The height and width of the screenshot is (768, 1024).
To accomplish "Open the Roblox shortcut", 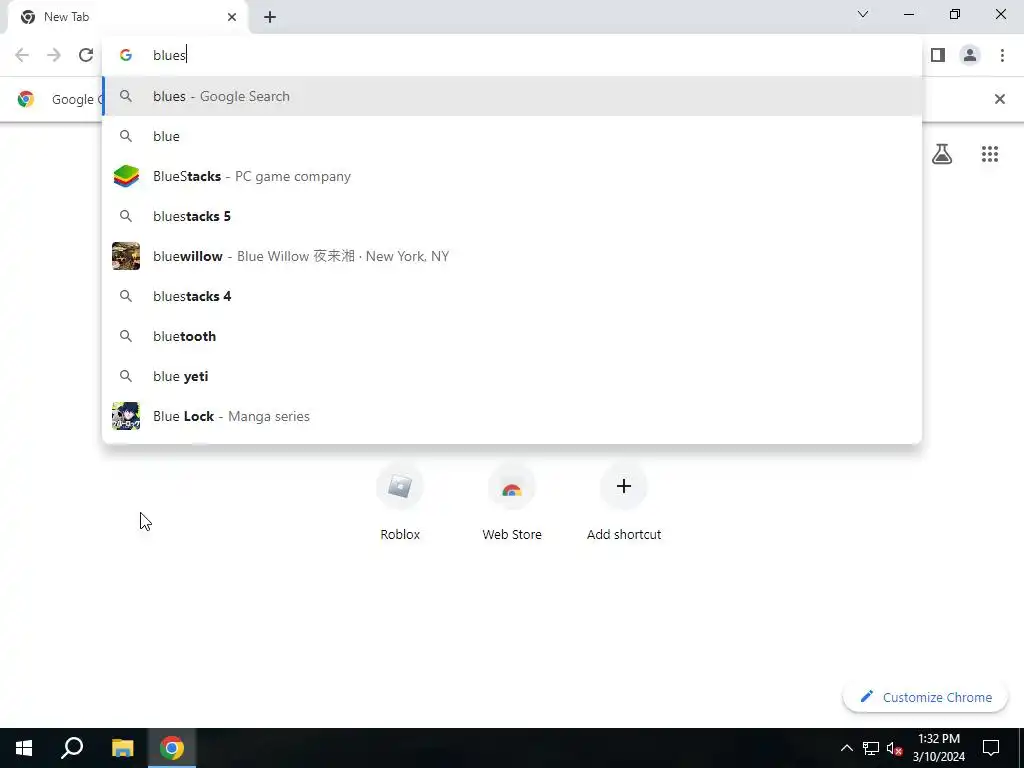I will point(400,502).
